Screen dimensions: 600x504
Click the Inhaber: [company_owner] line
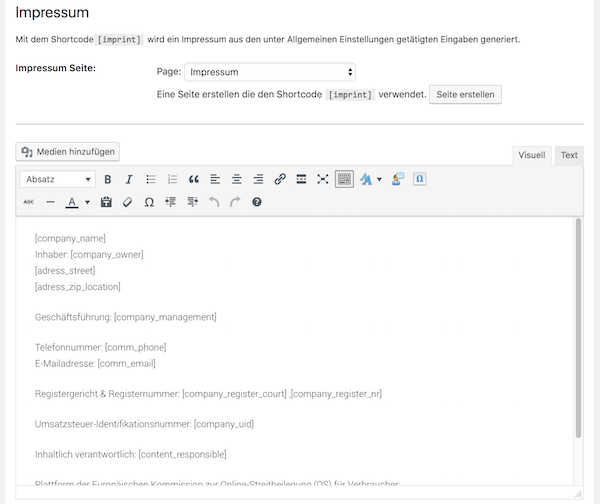89,254
